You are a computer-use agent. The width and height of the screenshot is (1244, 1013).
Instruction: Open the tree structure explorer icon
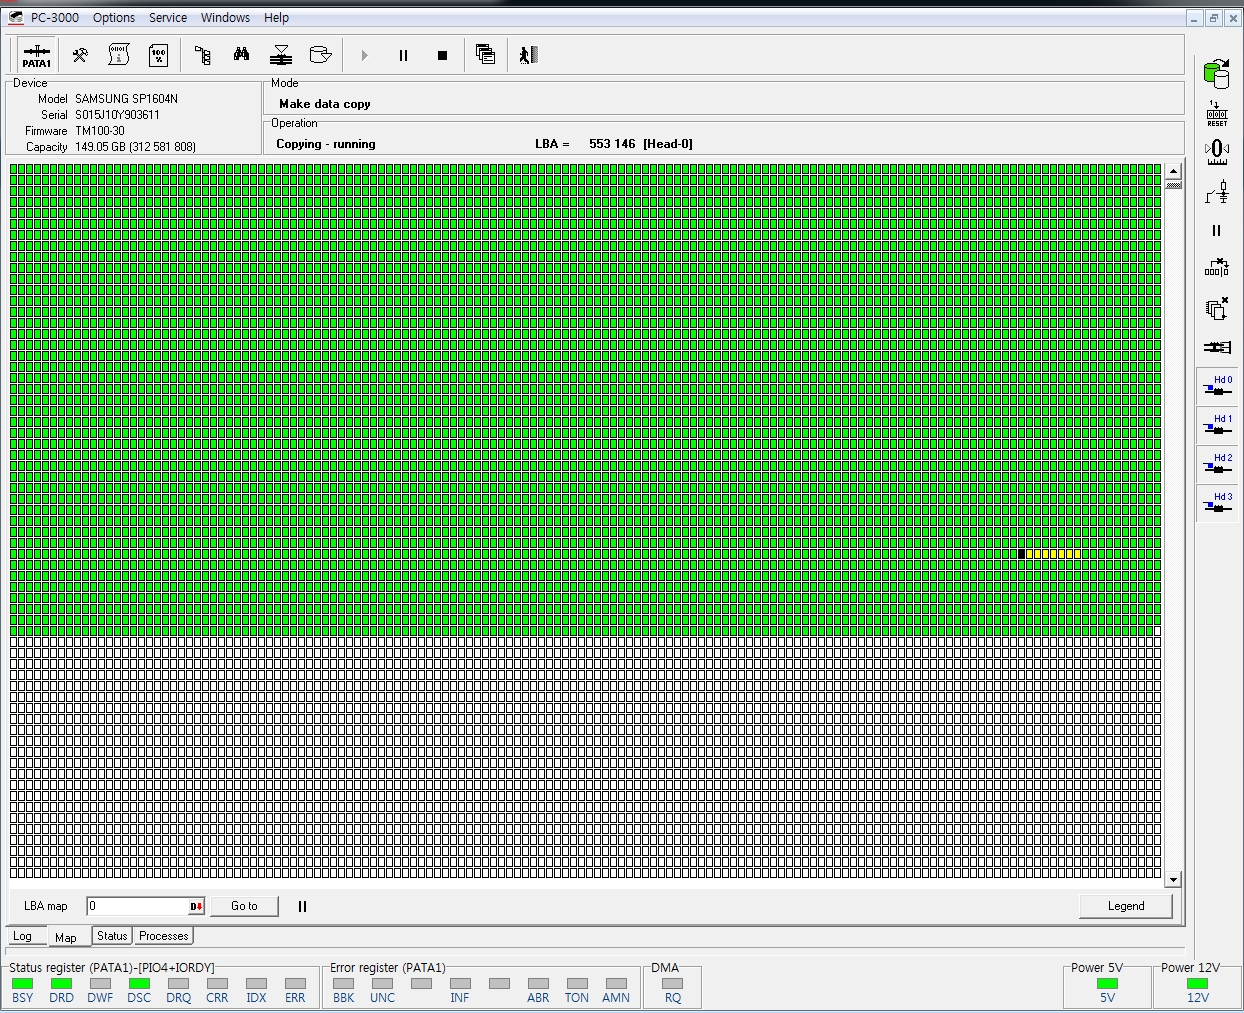pyautogui.click(x=203, y=55)
